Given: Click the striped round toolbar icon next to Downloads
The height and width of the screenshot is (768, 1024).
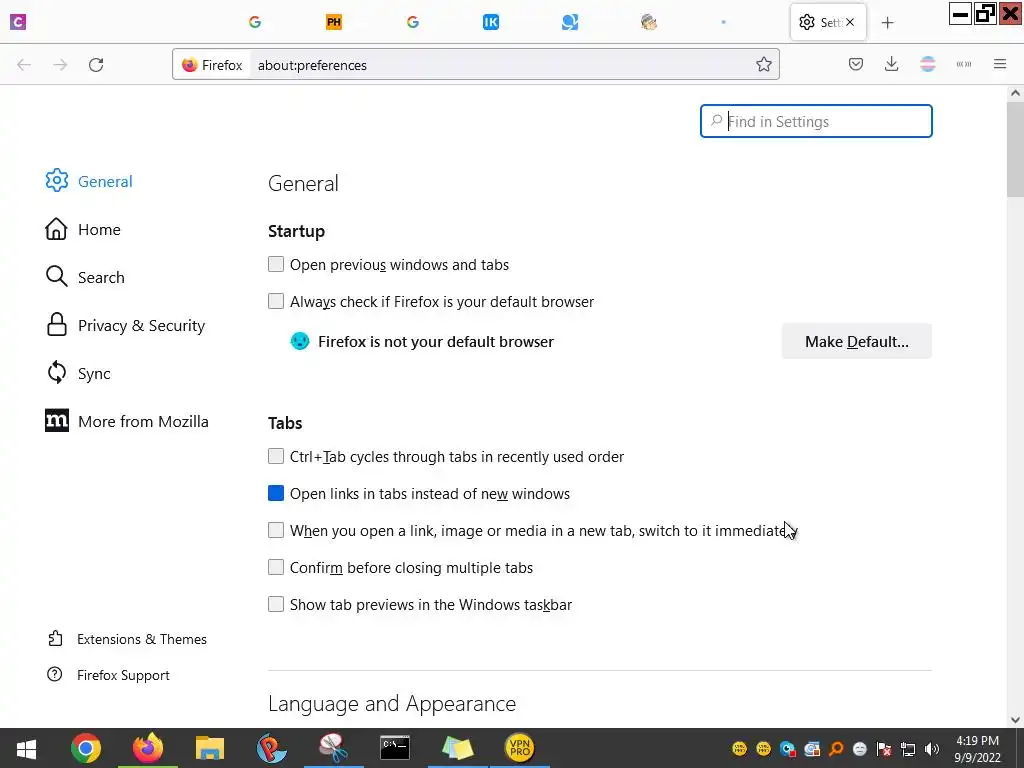Looking at the screenshot, I should tap(927, 64).
